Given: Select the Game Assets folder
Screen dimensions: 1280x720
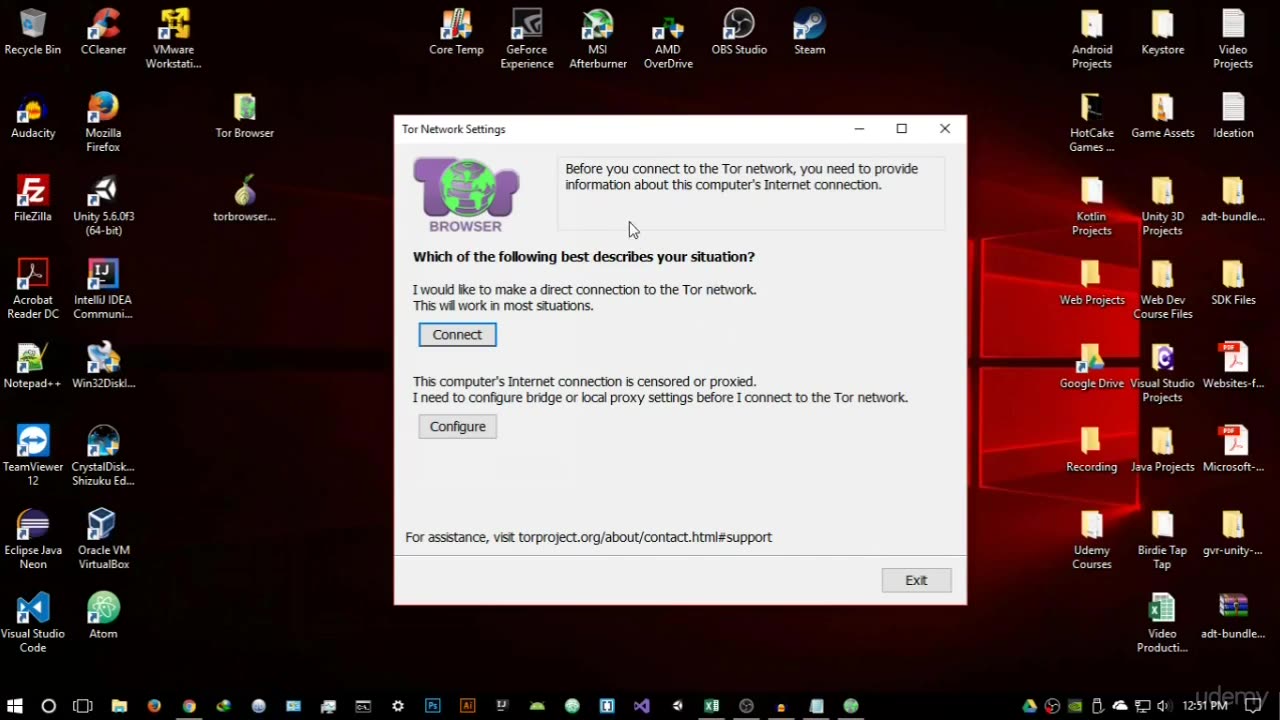Looking at the screenshot, I should (1162, 115).
